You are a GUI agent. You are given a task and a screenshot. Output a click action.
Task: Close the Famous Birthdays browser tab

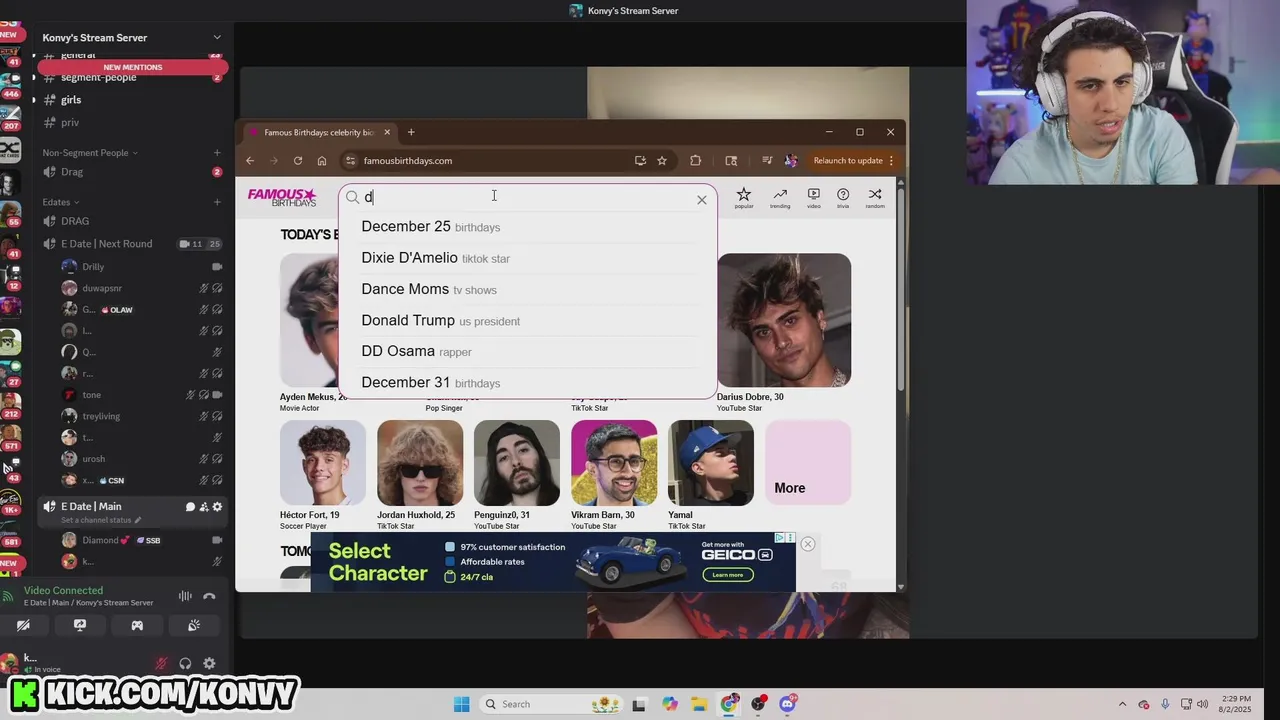[x=387, y=132]
